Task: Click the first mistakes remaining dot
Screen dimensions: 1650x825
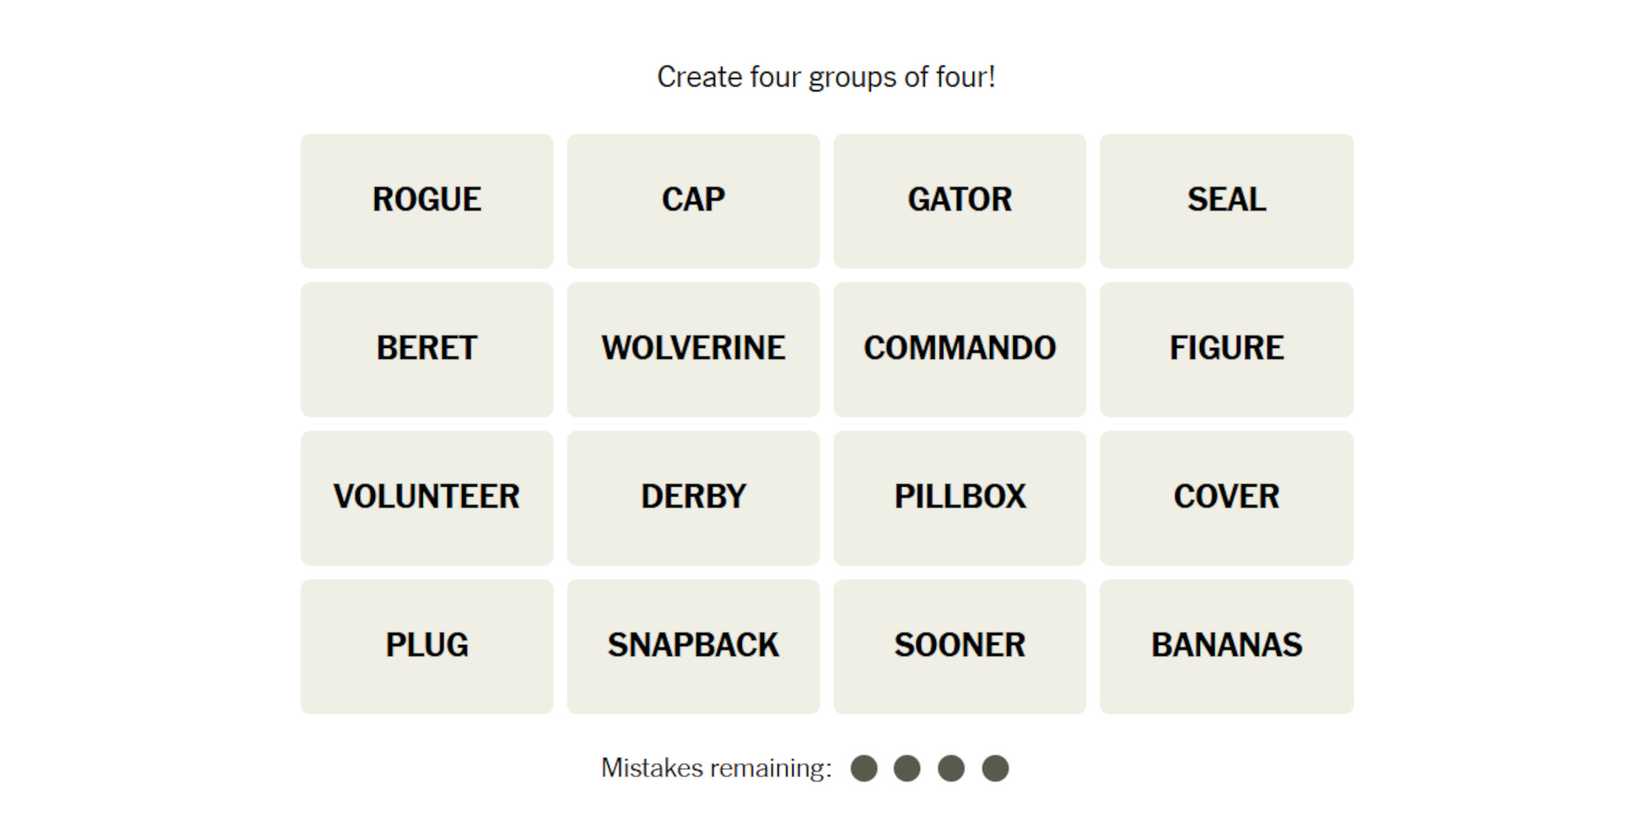Action: click(x=864, y=768)
